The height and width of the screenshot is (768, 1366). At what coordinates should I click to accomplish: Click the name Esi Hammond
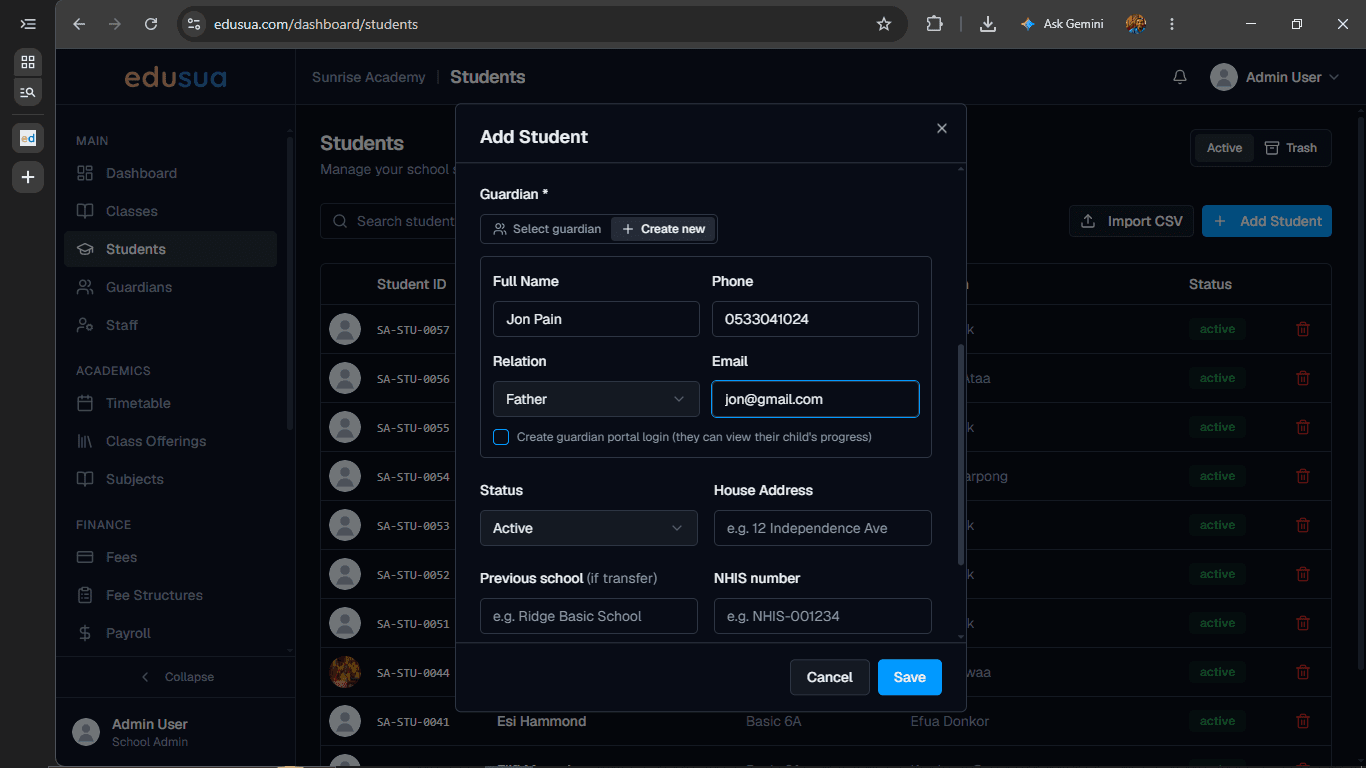(x=541, y=721)
